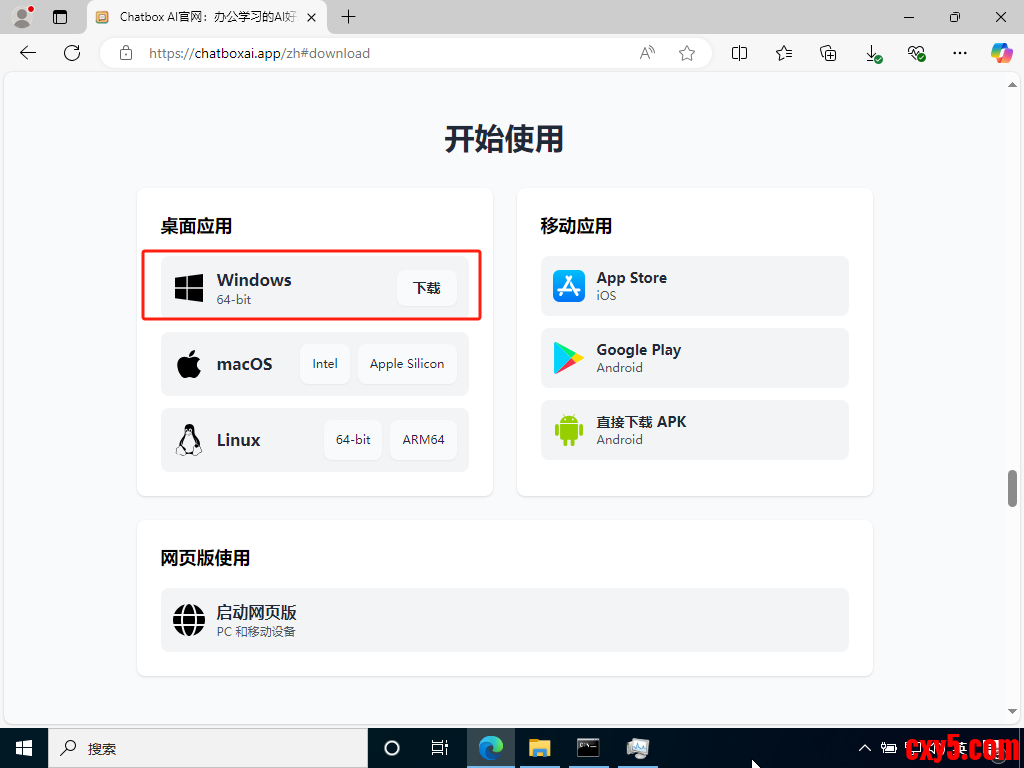
Task: Download the Linux 64-bit build
Action: pyautogui.click(x=353, y=440)
